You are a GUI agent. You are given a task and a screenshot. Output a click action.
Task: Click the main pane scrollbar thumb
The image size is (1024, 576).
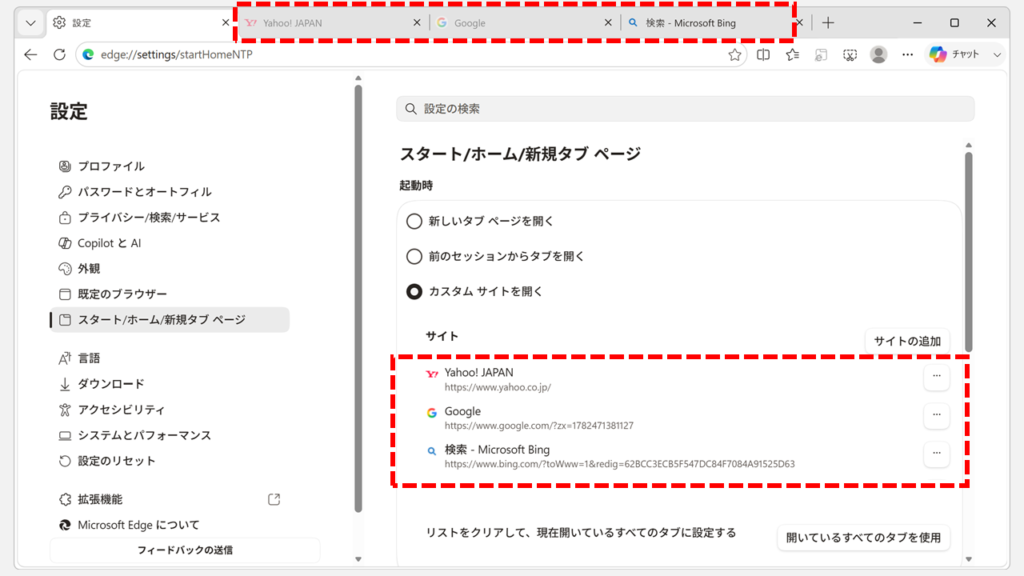968,252
